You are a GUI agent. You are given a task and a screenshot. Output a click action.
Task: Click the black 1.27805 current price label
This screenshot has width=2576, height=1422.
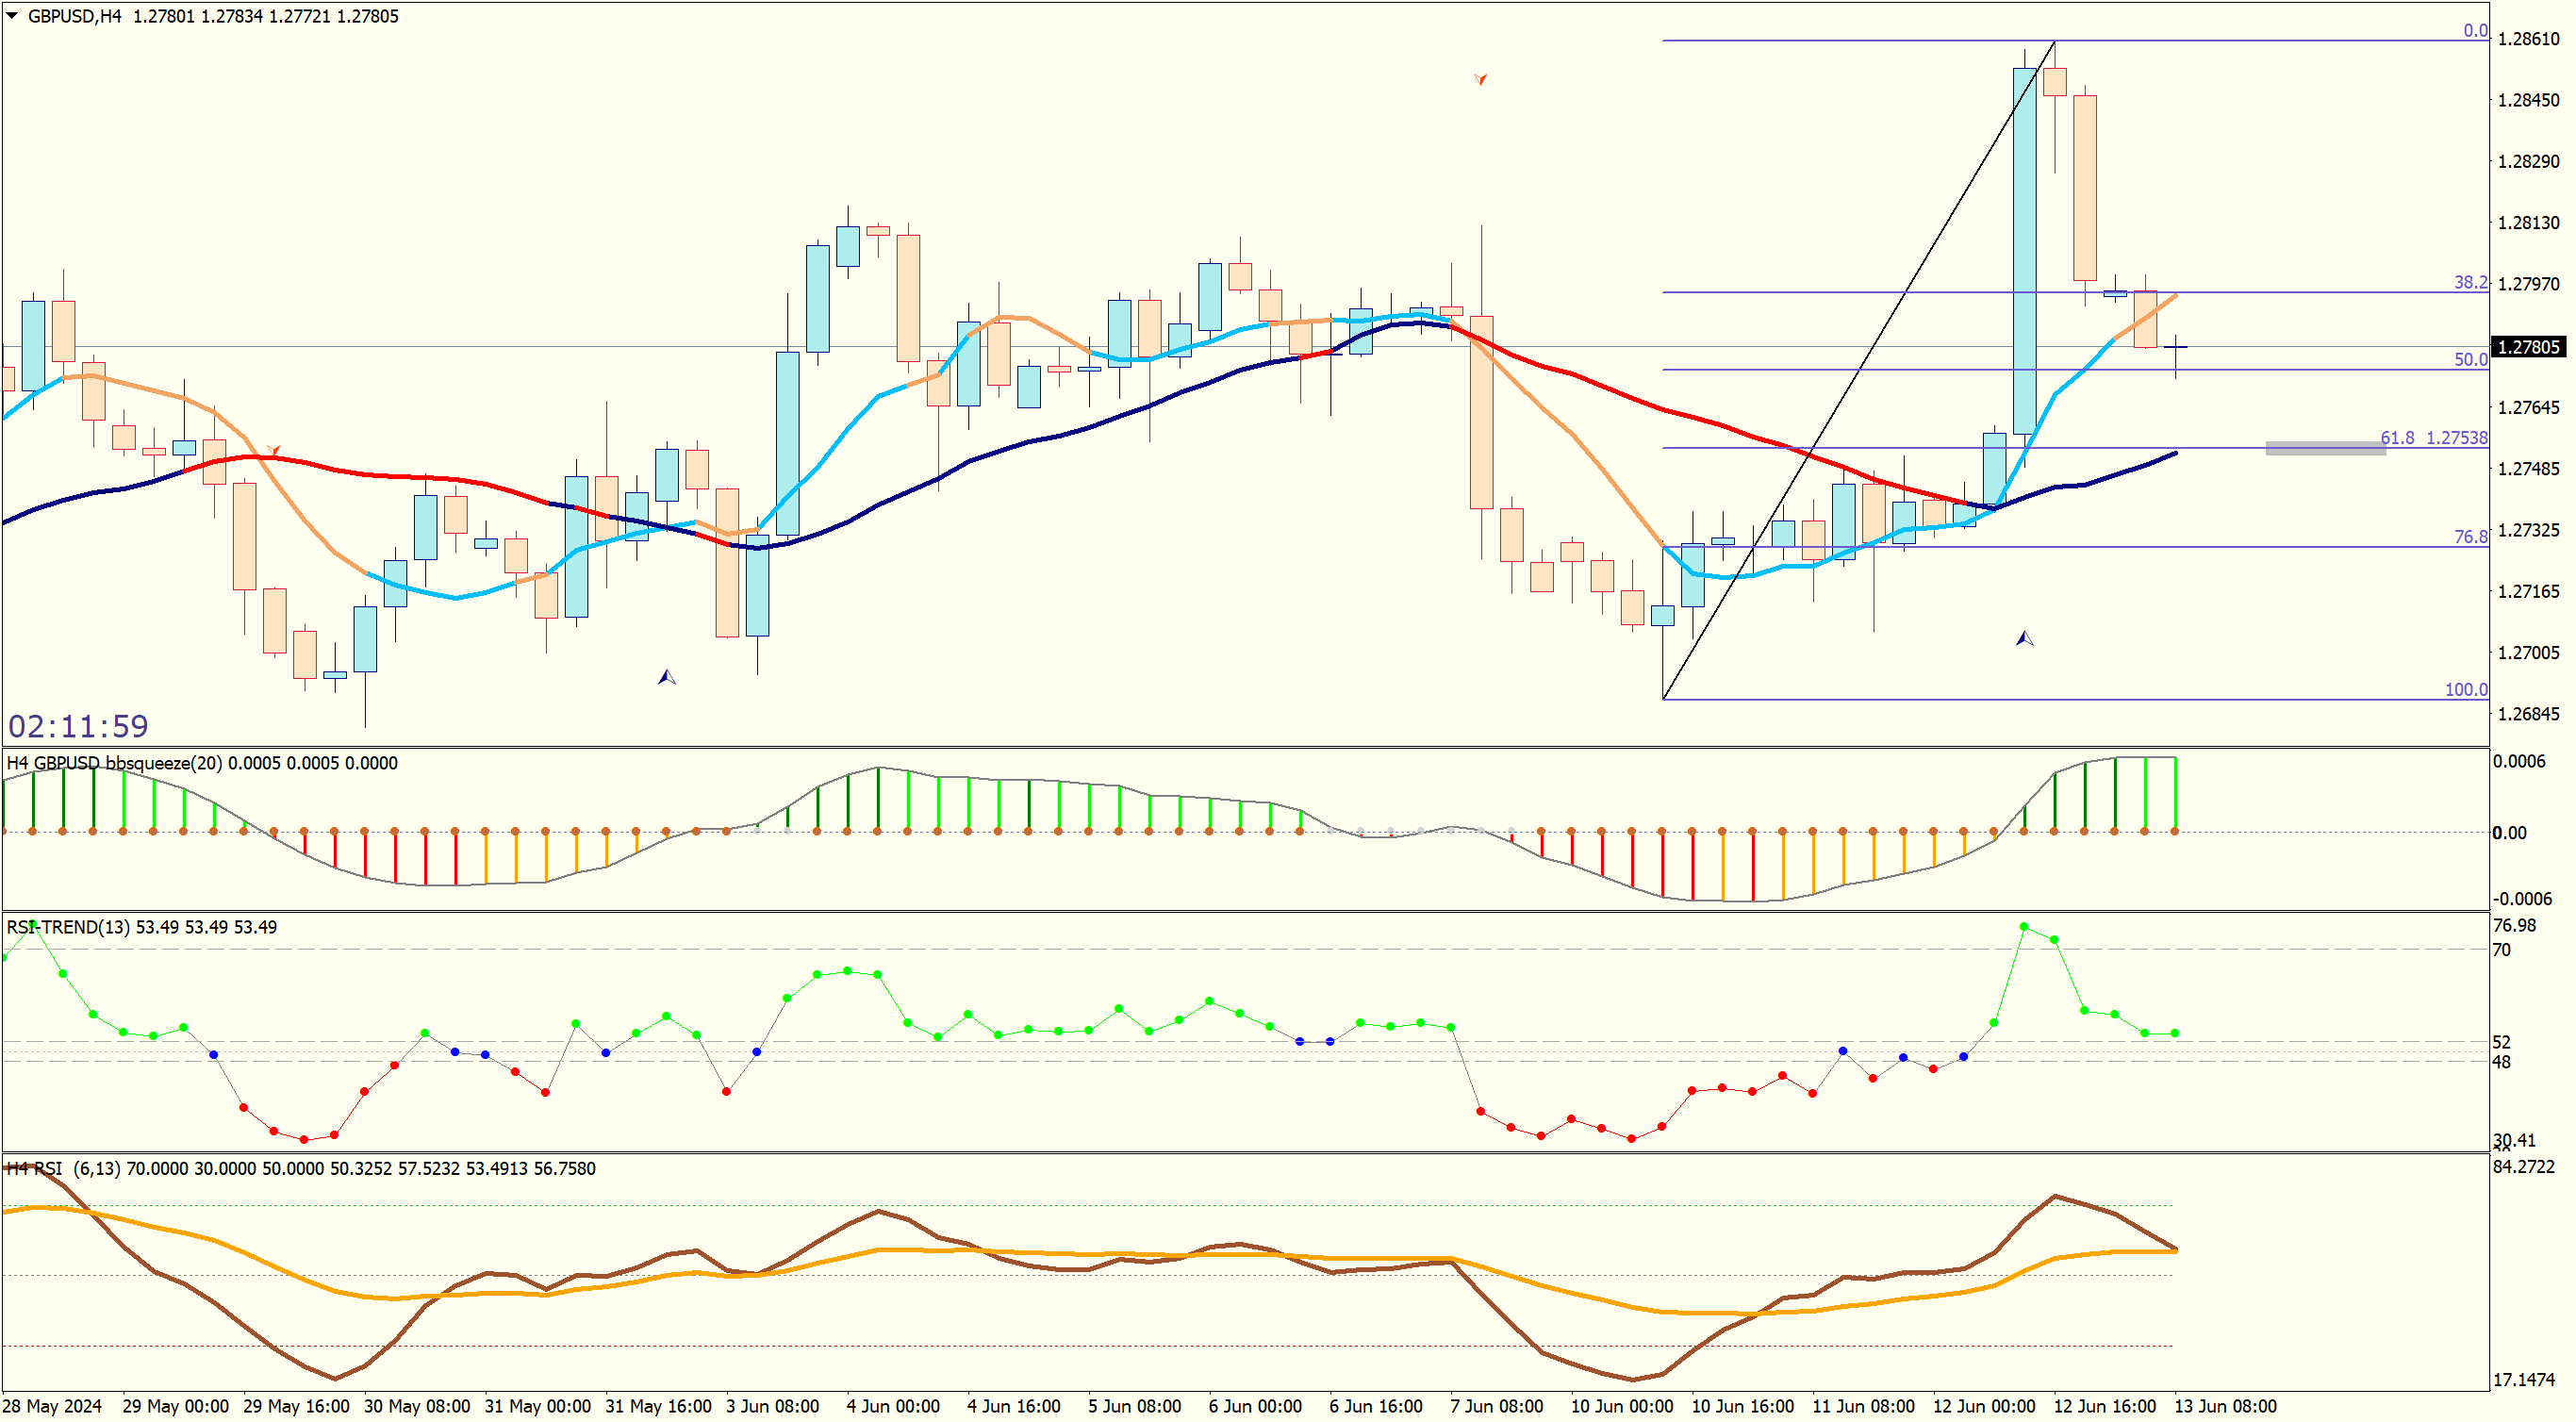2528,347
